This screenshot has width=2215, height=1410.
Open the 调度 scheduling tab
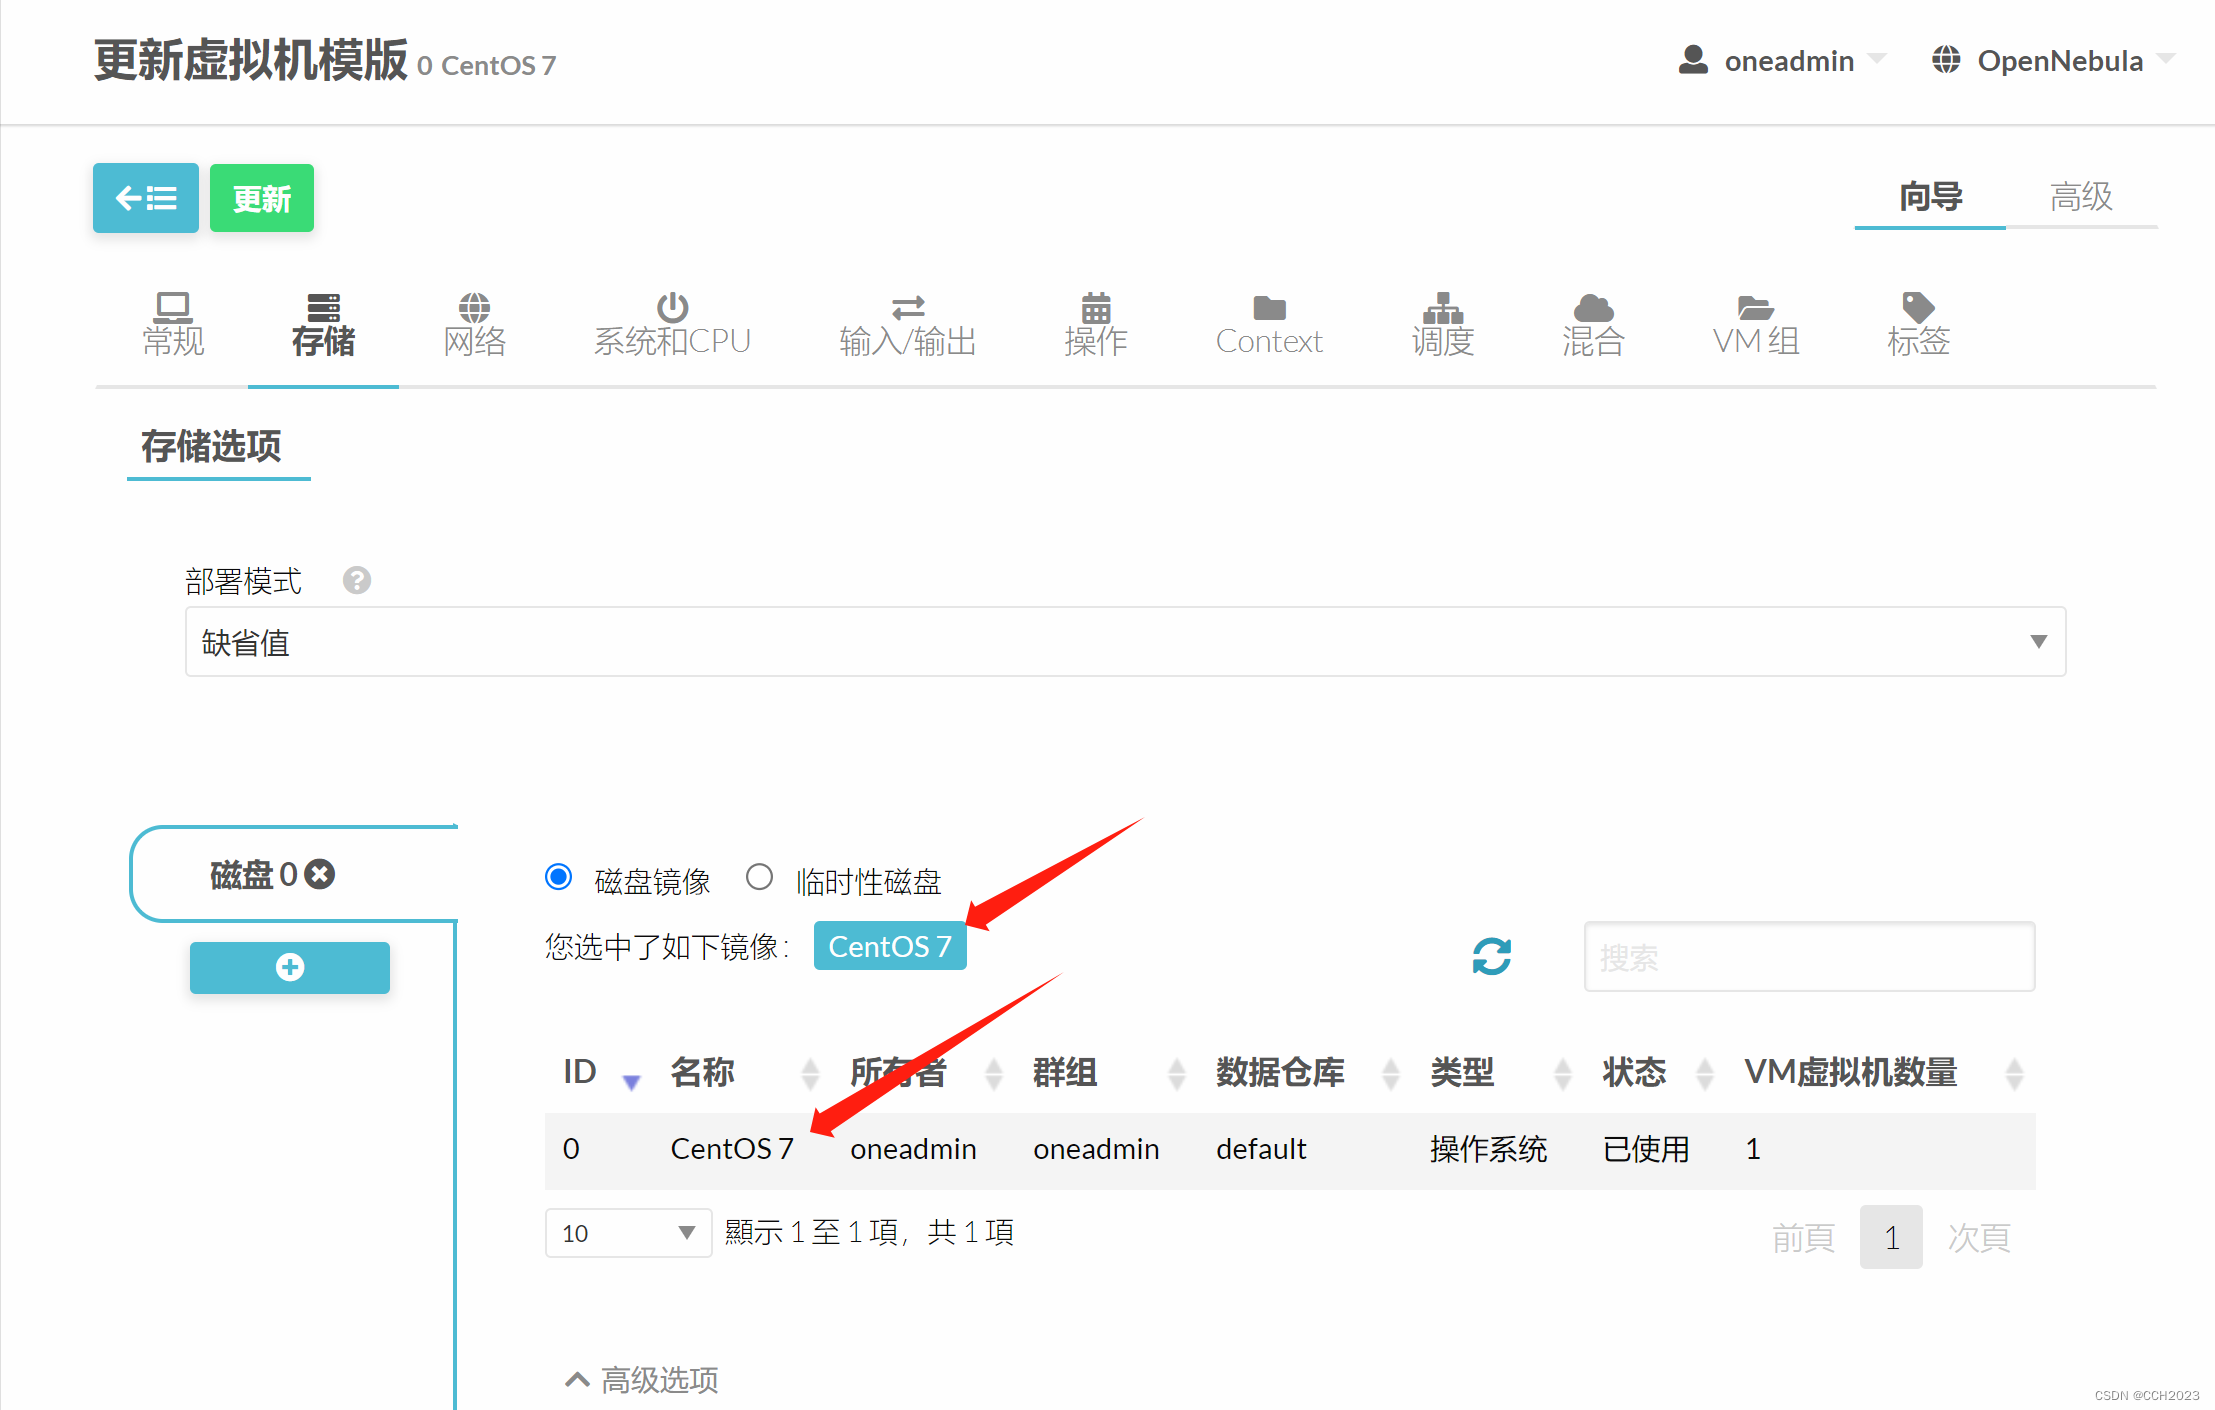point(1442,325)
